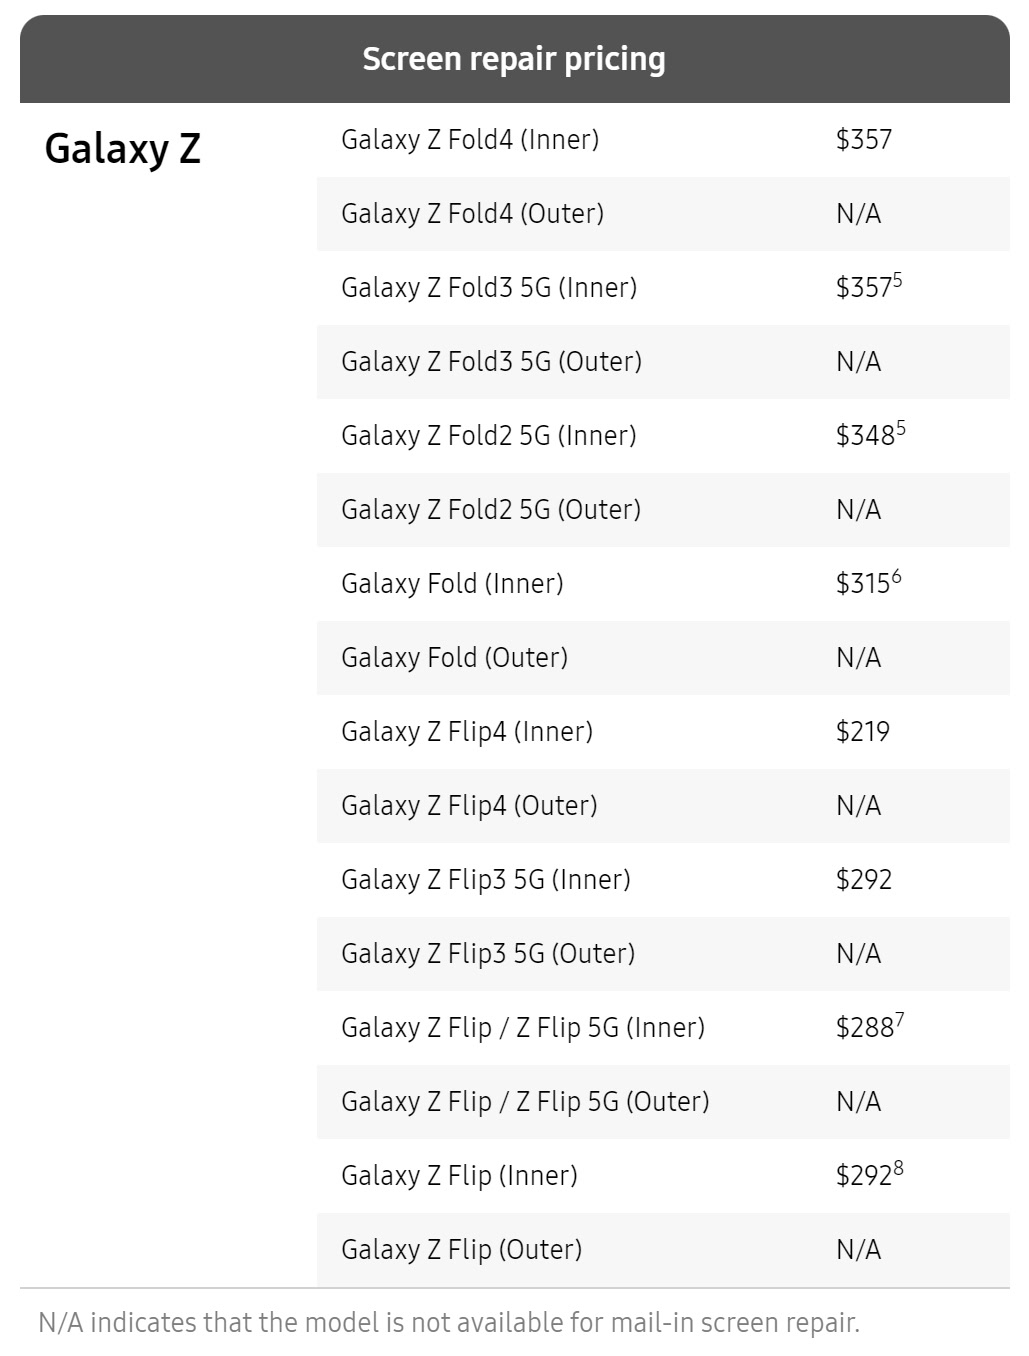Image resolution: width=1029 pixels, height=1356 pixels.
Task: Open footnote 6 beside the $315 price
Action: point(897,576)
